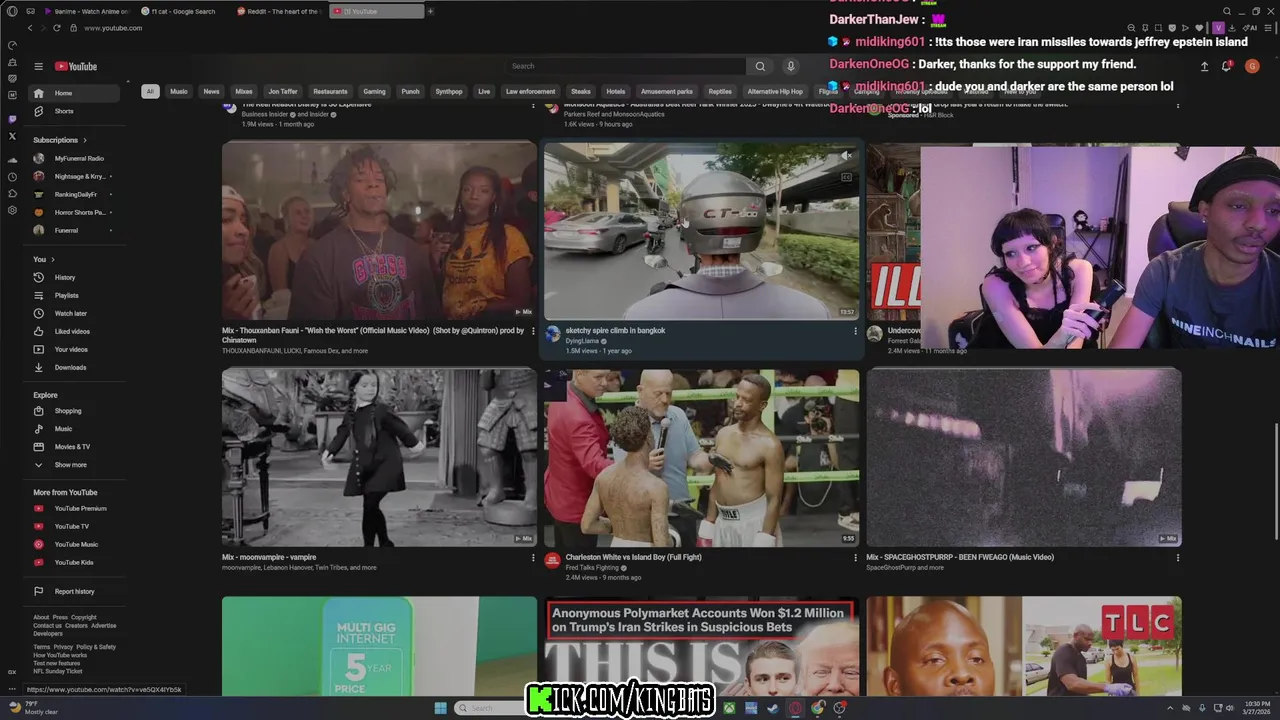Open Horror Shorts subscription channel
Image resolution: width=1280 pixels, height=720 pixels.
click(73, 212)
